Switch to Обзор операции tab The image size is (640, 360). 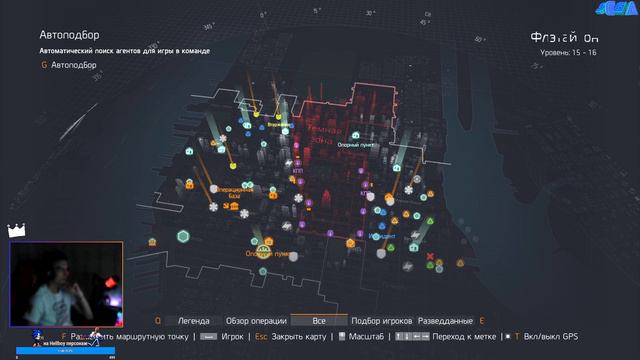coord(256,321)
